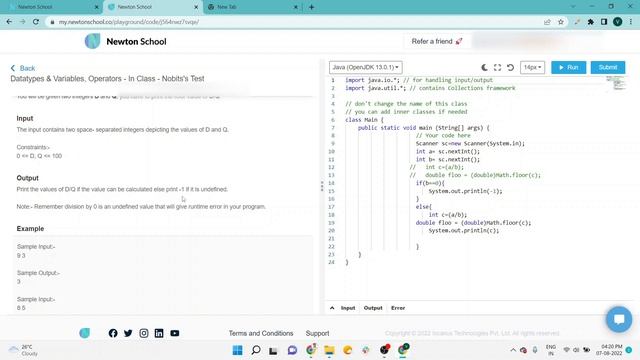Open the Twitter page icon

(x=128, y=333)
